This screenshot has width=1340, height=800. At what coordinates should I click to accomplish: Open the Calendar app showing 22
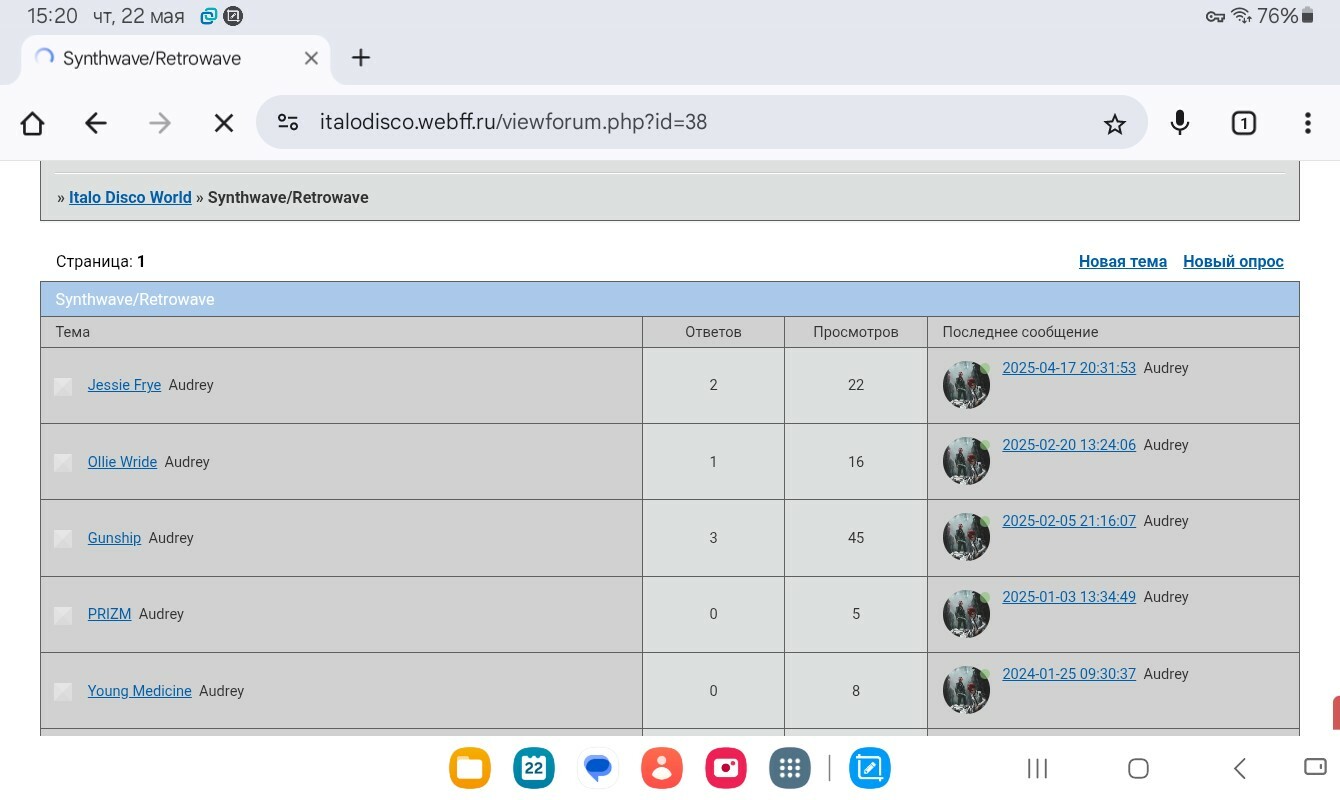534,768
